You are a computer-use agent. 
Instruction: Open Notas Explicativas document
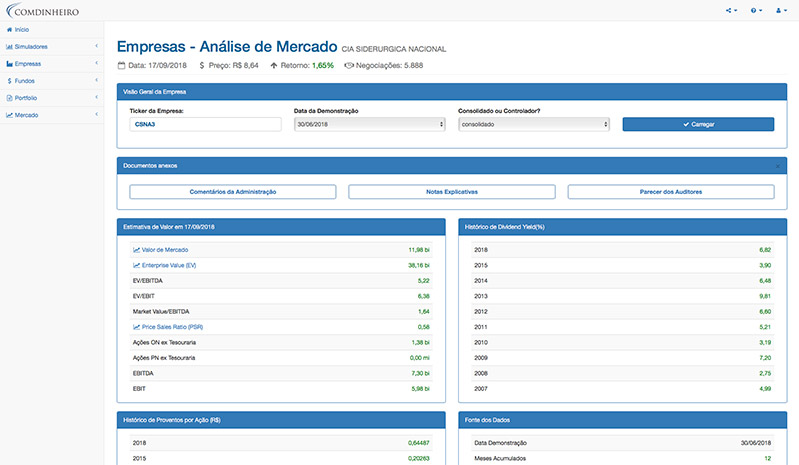pyautogui.click(x=452, y=192)
